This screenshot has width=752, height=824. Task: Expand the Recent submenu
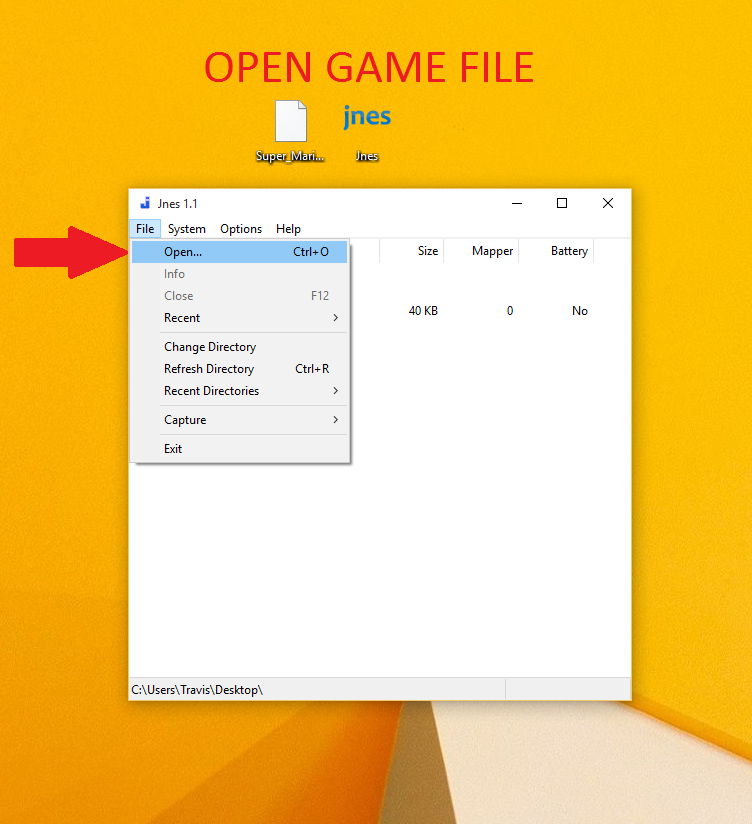click(x=240, y=318)
